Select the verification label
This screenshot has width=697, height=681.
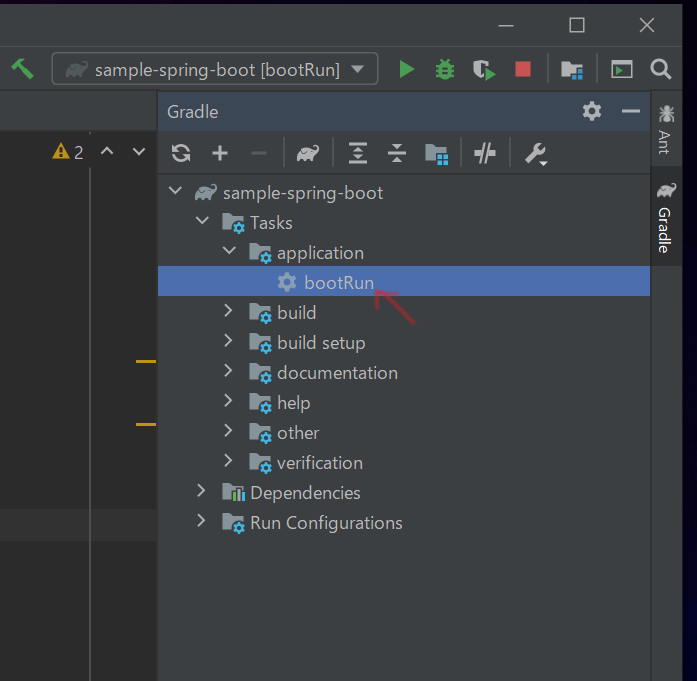tap(320, 463)
